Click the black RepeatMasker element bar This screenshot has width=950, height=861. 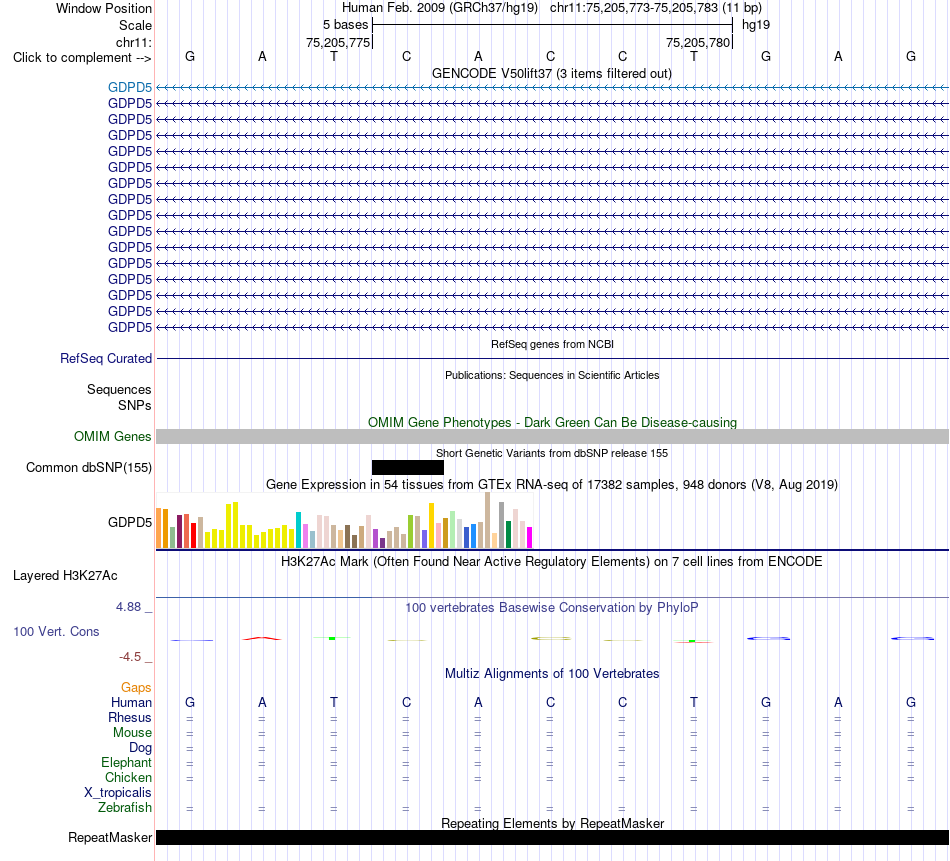552,837
